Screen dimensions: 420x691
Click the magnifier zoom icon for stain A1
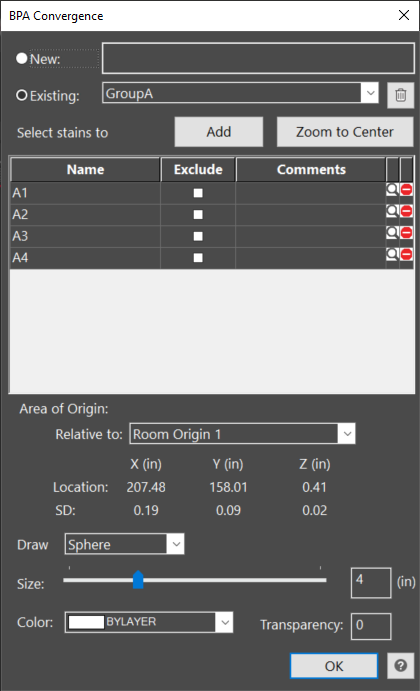392,190
